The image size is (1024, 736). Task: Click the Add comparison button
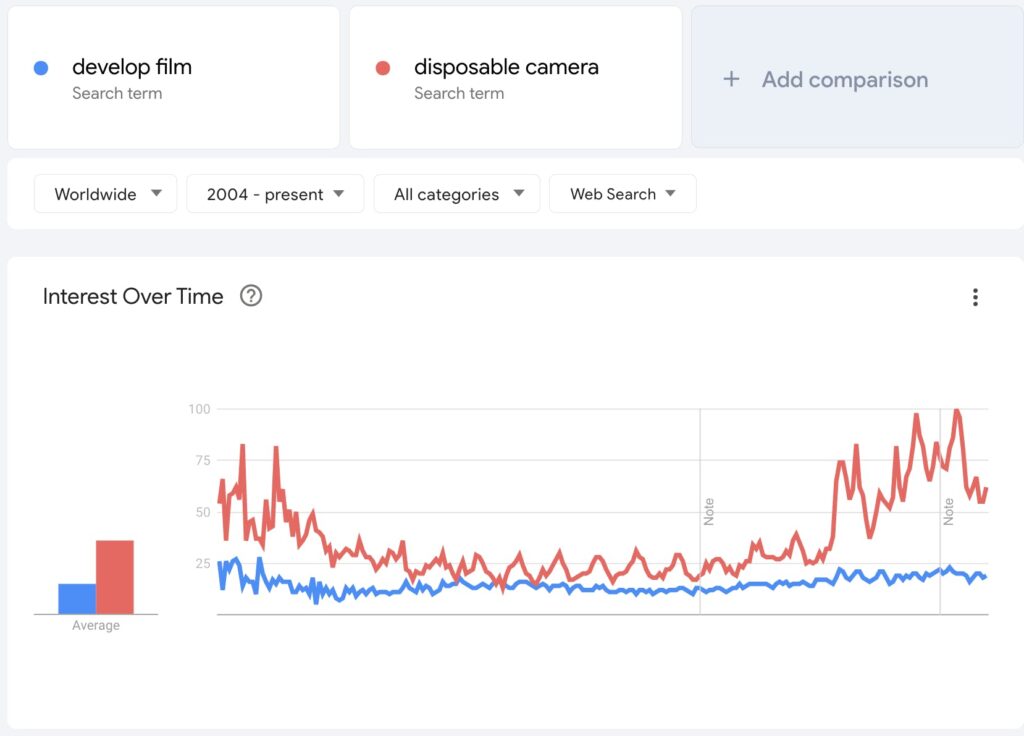(857, 78)
